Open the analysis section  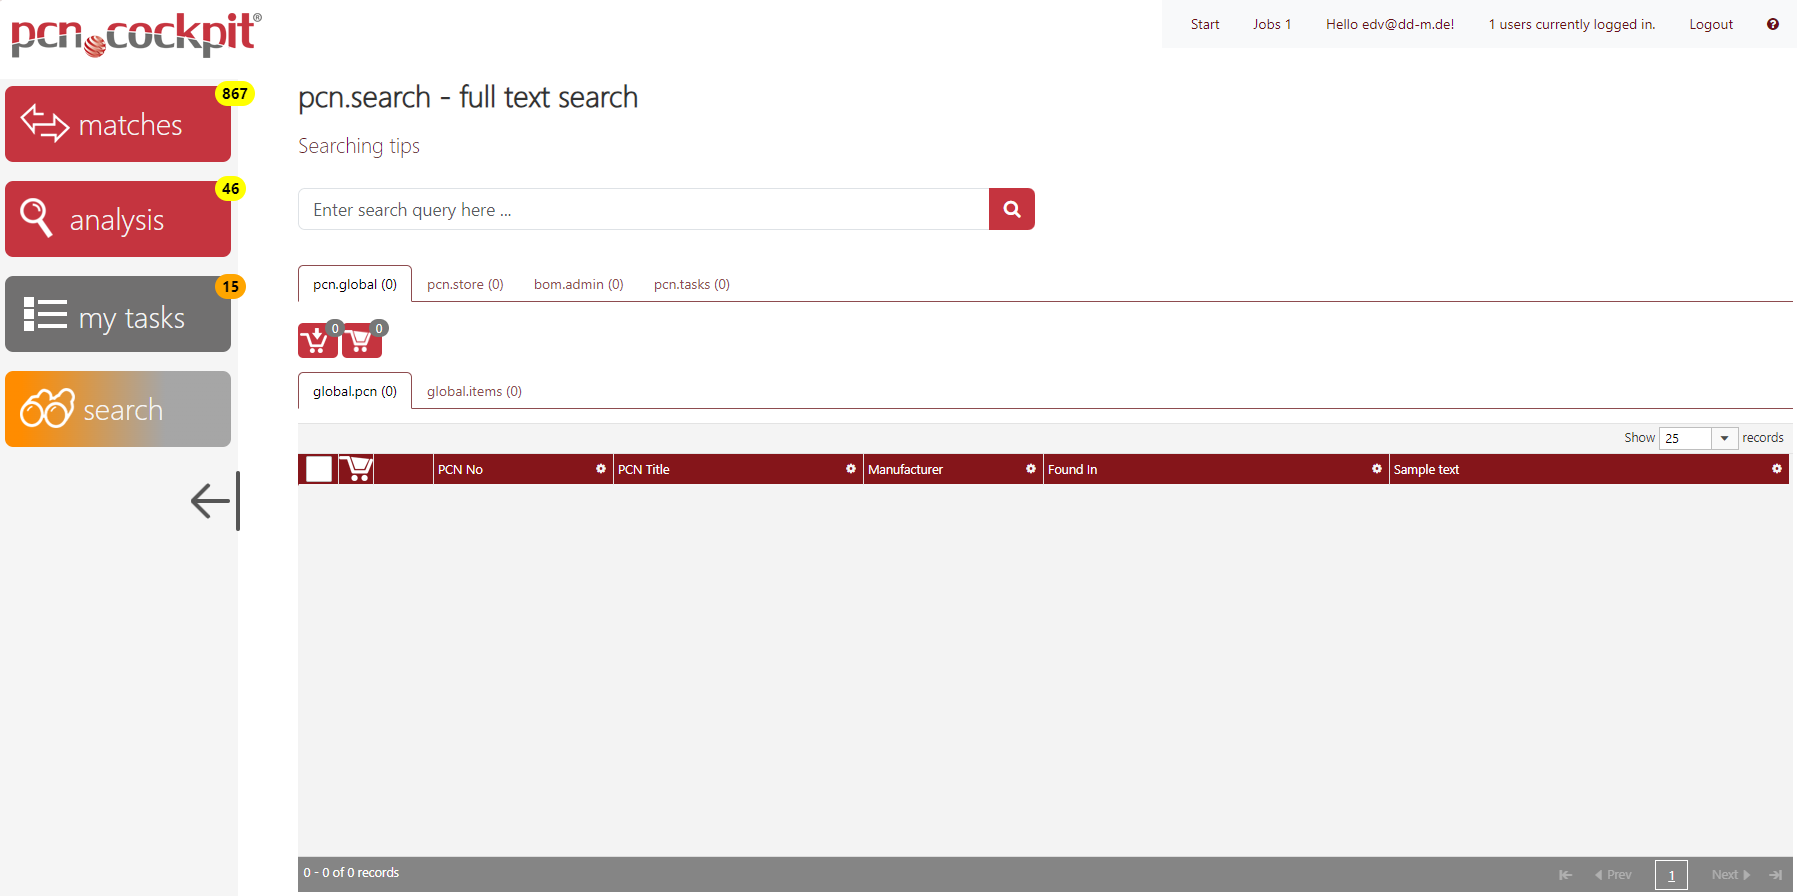pos(118,219)
